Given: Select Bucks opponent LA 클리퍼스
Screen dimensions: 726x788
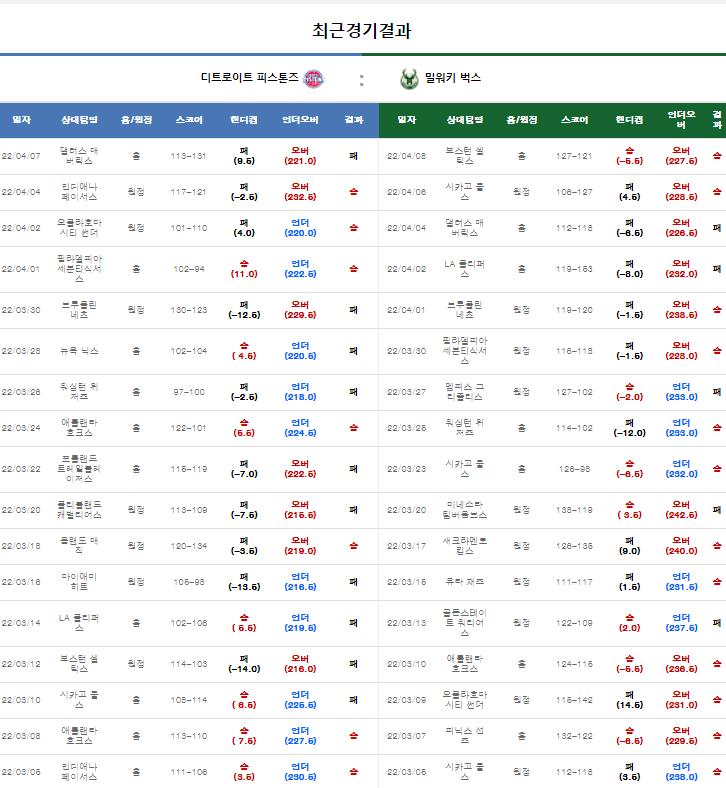Looking at the screenshot, I should [x=464, y=269].
